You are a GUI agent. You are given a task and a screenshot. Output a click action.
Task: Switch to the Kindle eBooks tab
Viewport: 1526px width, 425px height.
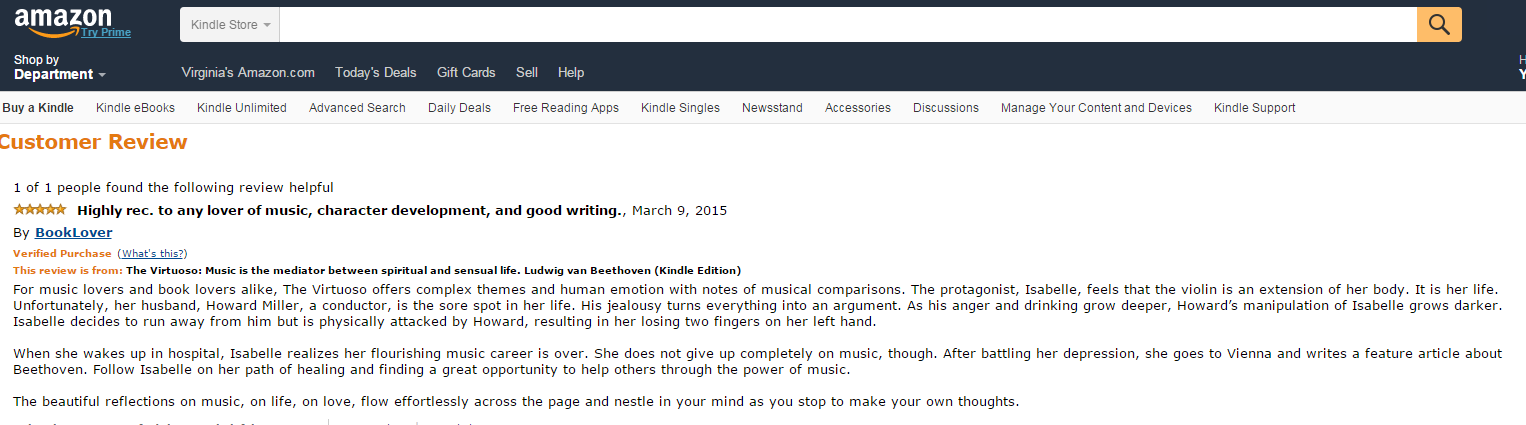tap(135, 108)
